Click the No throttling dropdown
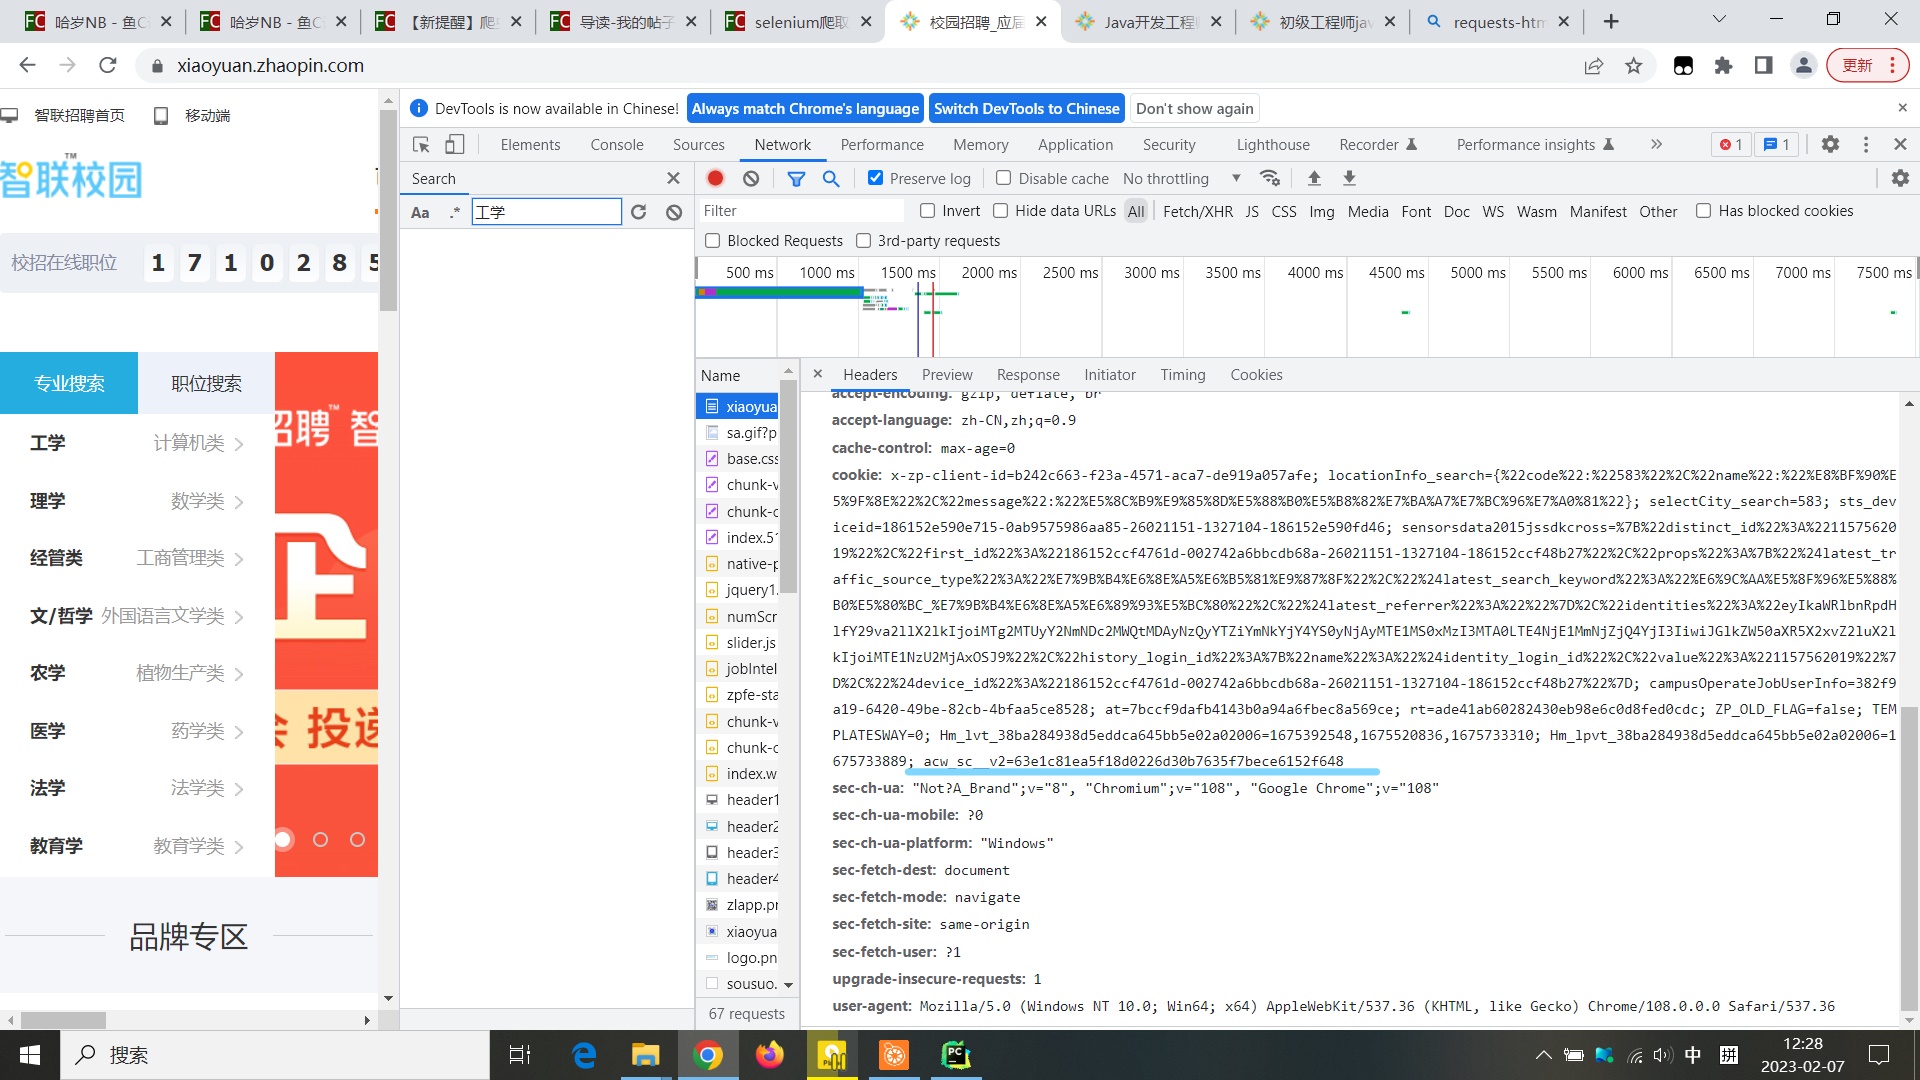 1180,178
